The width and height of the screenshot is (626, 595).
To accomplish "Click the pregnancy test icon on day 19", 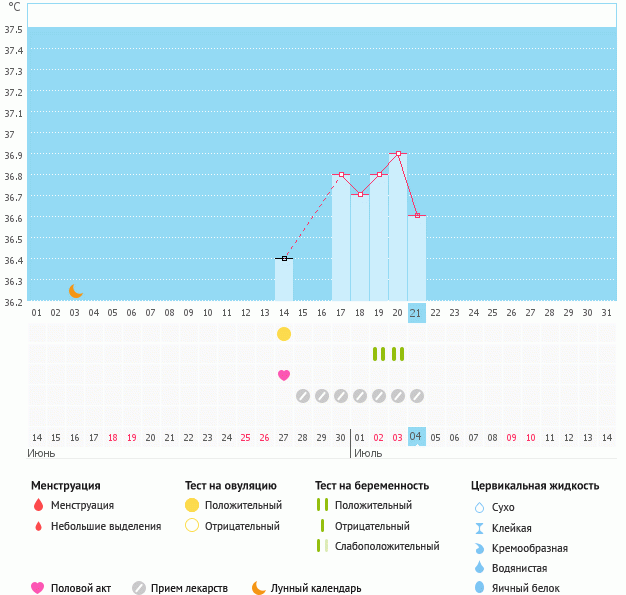I will pyautogui.click(x=379, y=354).
